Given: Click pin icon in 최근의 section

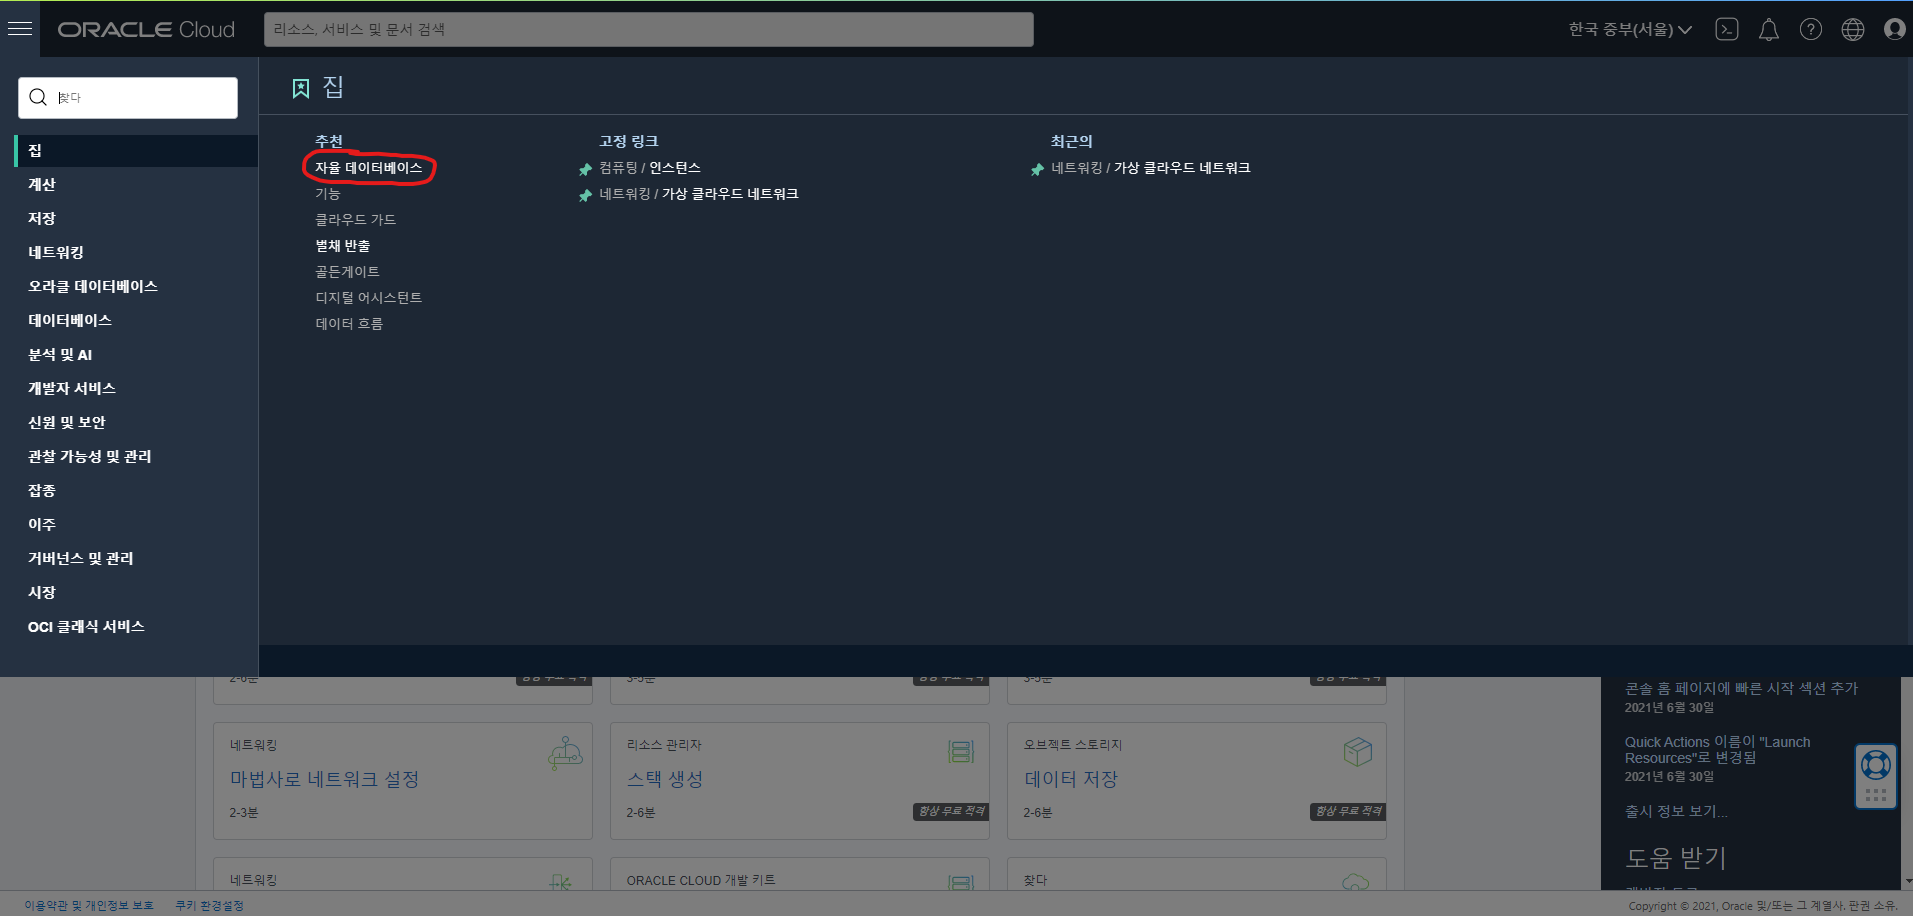Looking at the screenshot, I should (x=1038, y=169).
